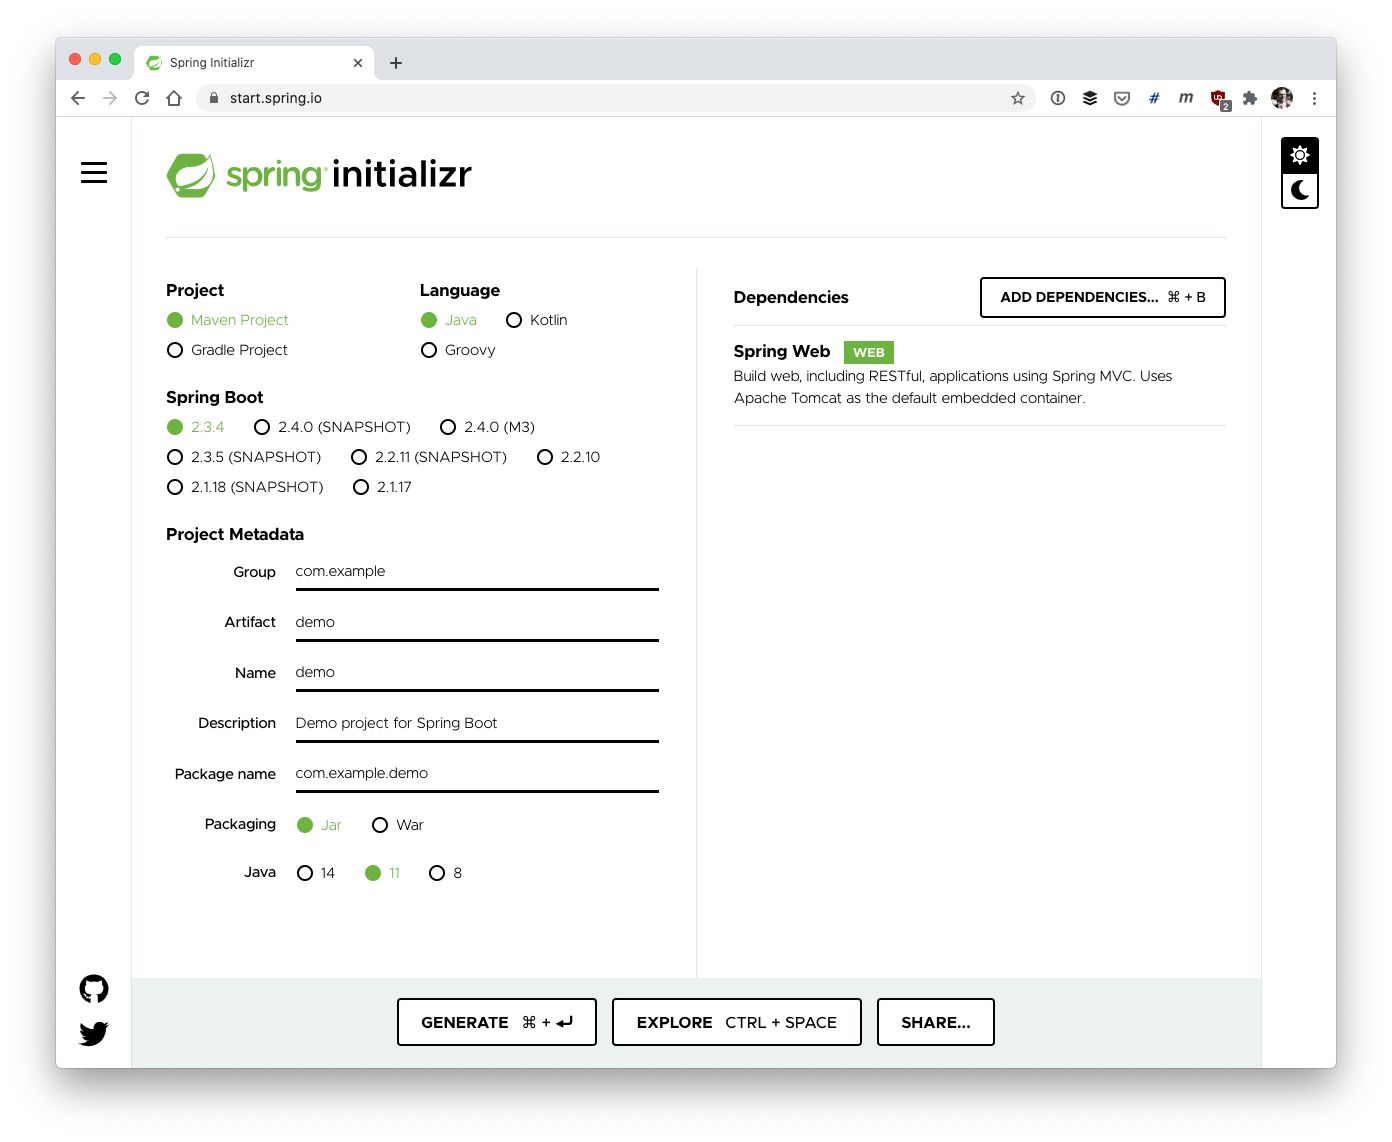Select Spring Boot 2.2.10
Screen dimensions: 1392x1142
568,457
